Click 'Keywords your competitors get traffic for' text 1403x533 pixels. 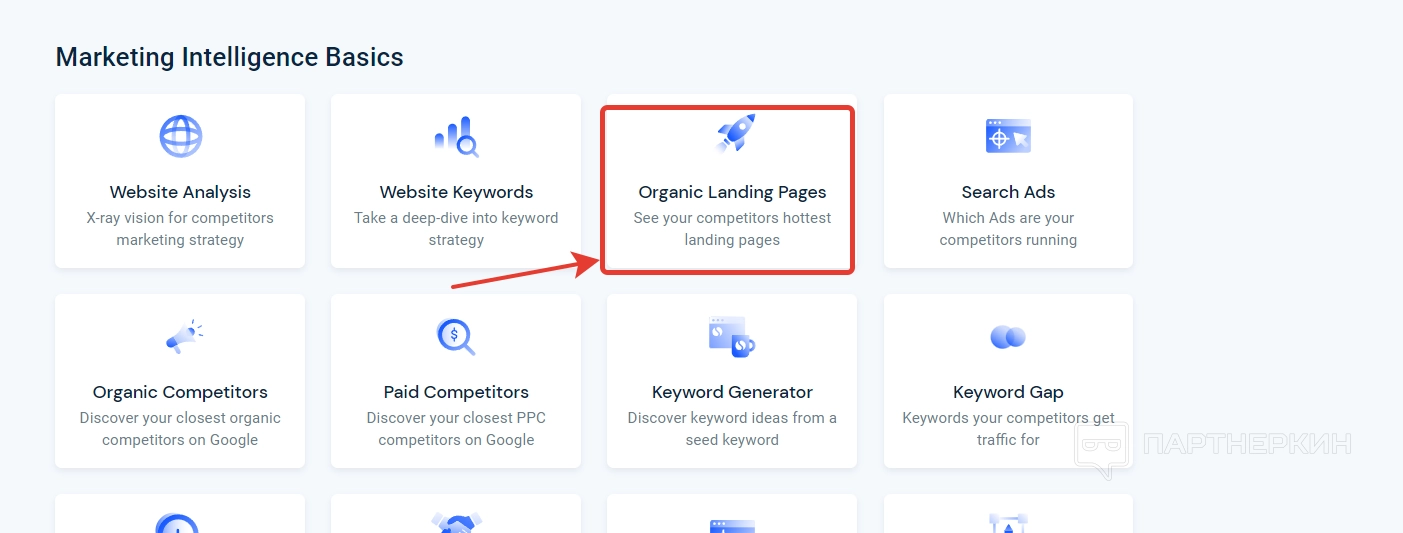[x=1008, y=429]
